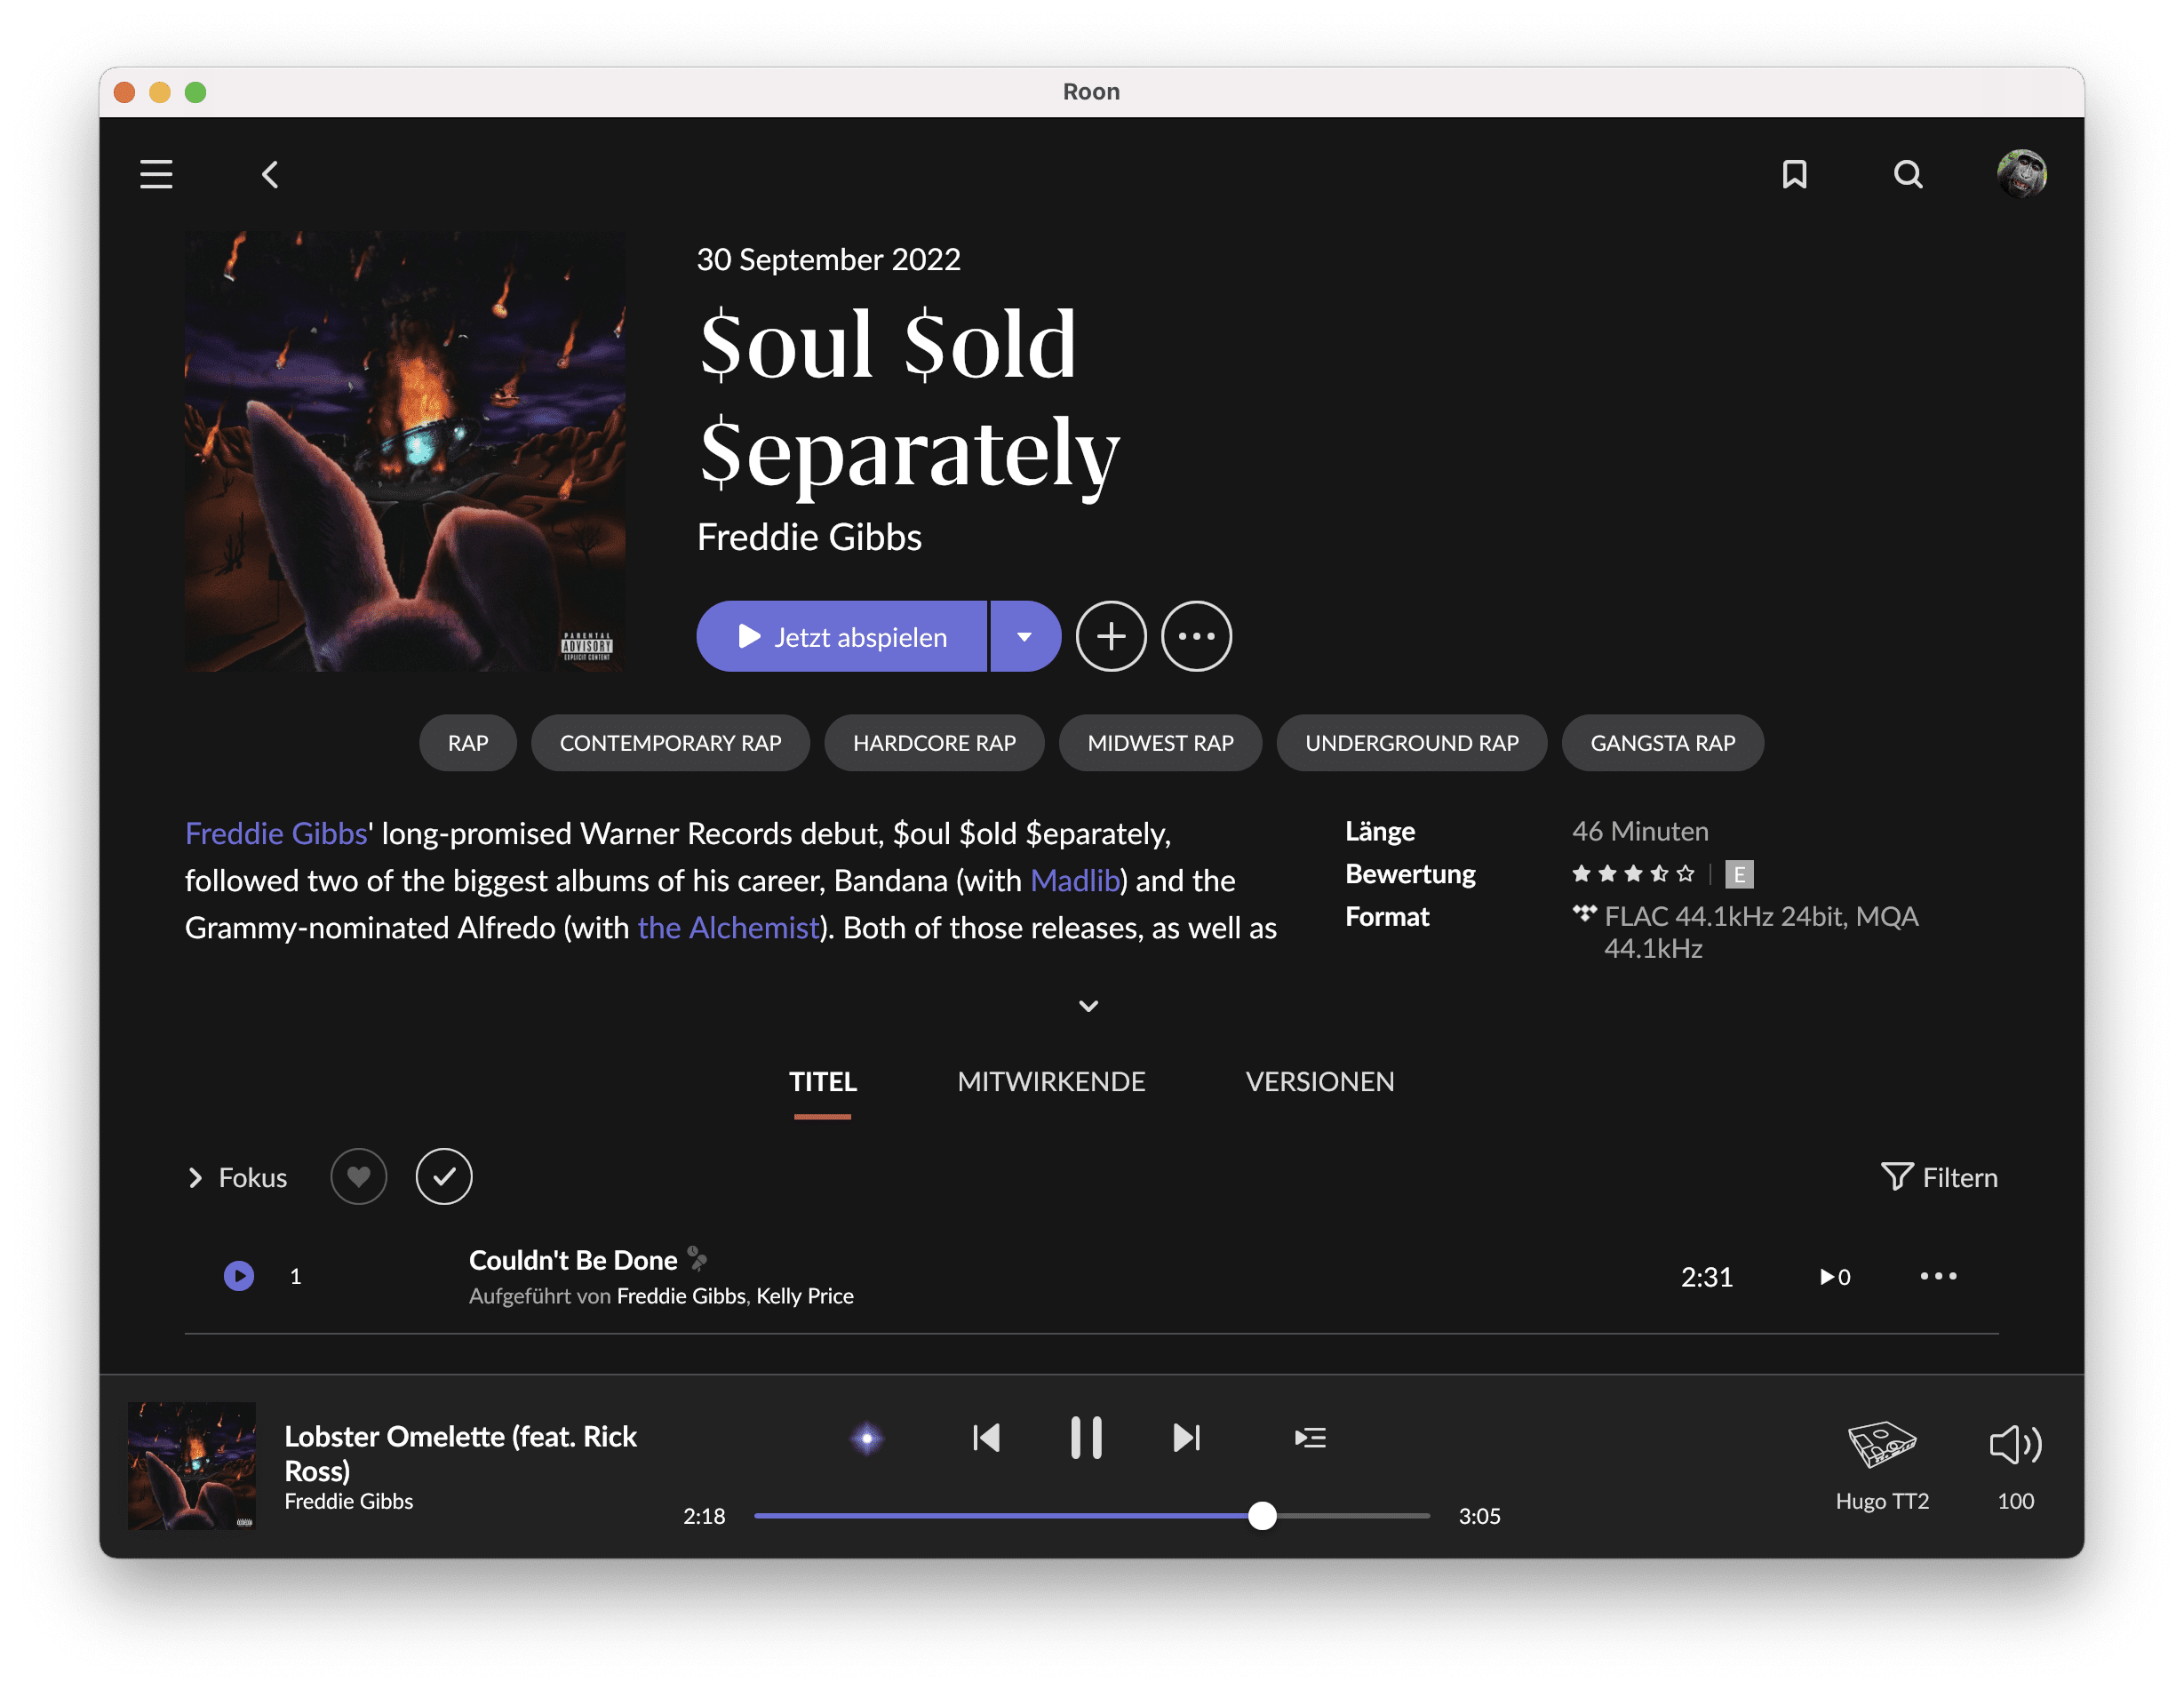The image size is (2184, 1690).
Task: Open the hamburger navigation menu
Action: coord(156,174)
